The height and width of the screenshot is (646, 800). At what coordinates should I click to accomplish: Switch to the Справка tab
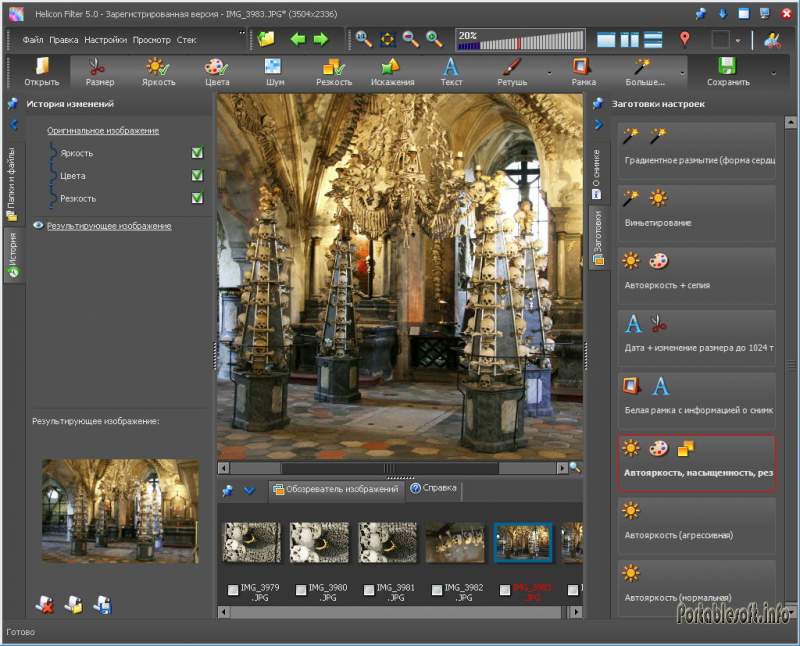[x=433, y=489]
